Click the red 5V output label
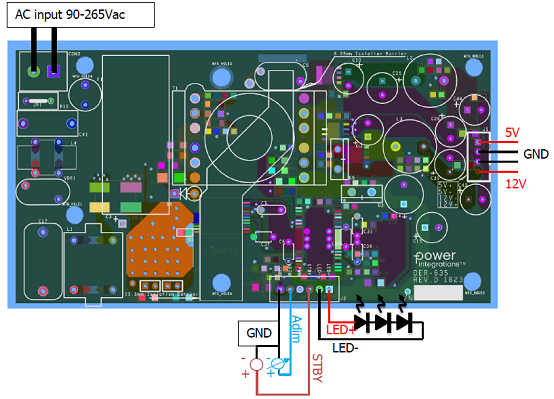This screenshot has height=399, width=554. [x=512, y=133]
